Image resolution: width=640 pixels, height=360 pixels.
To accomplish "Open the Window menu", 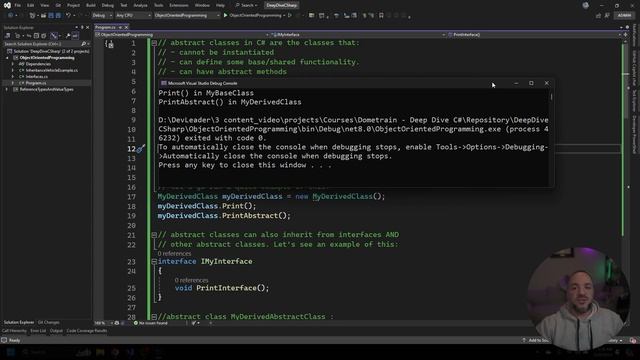I will point(202,5).
